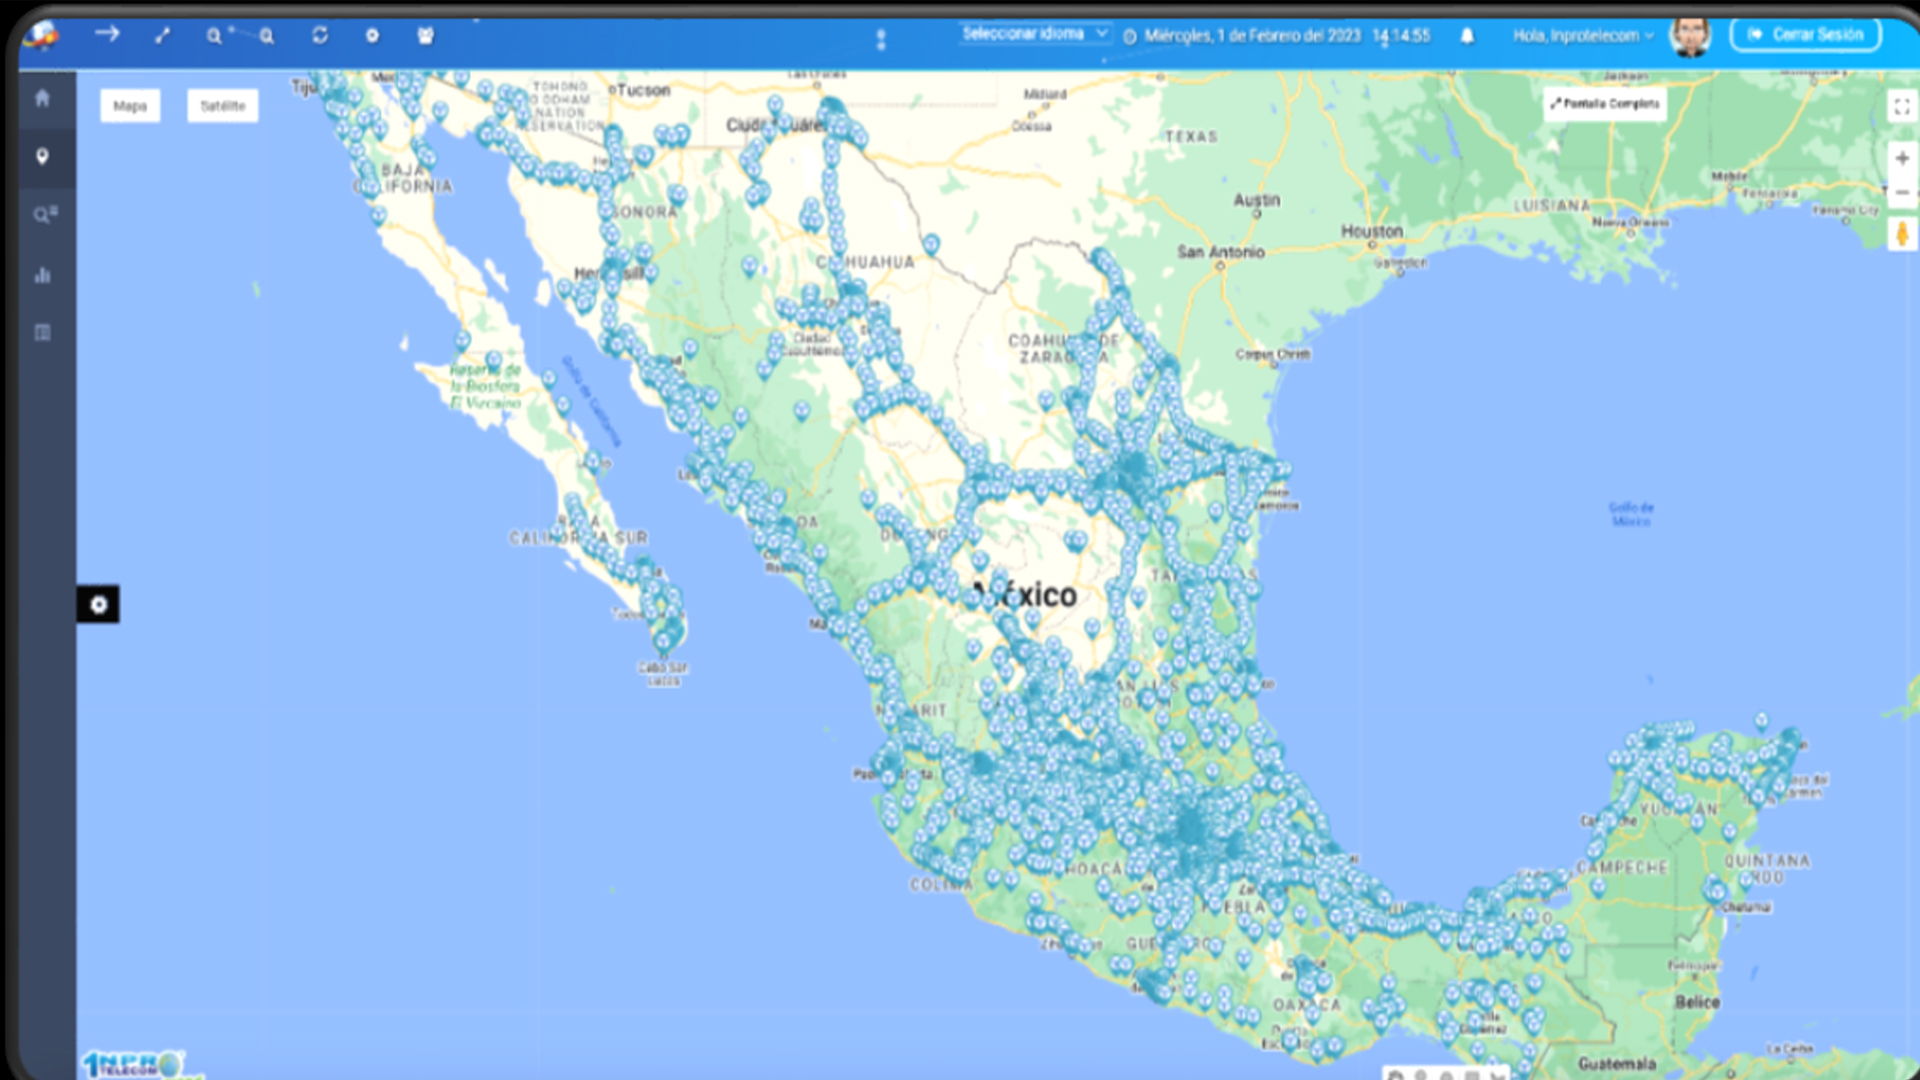Click the México country label on map

click(1024, 595)
